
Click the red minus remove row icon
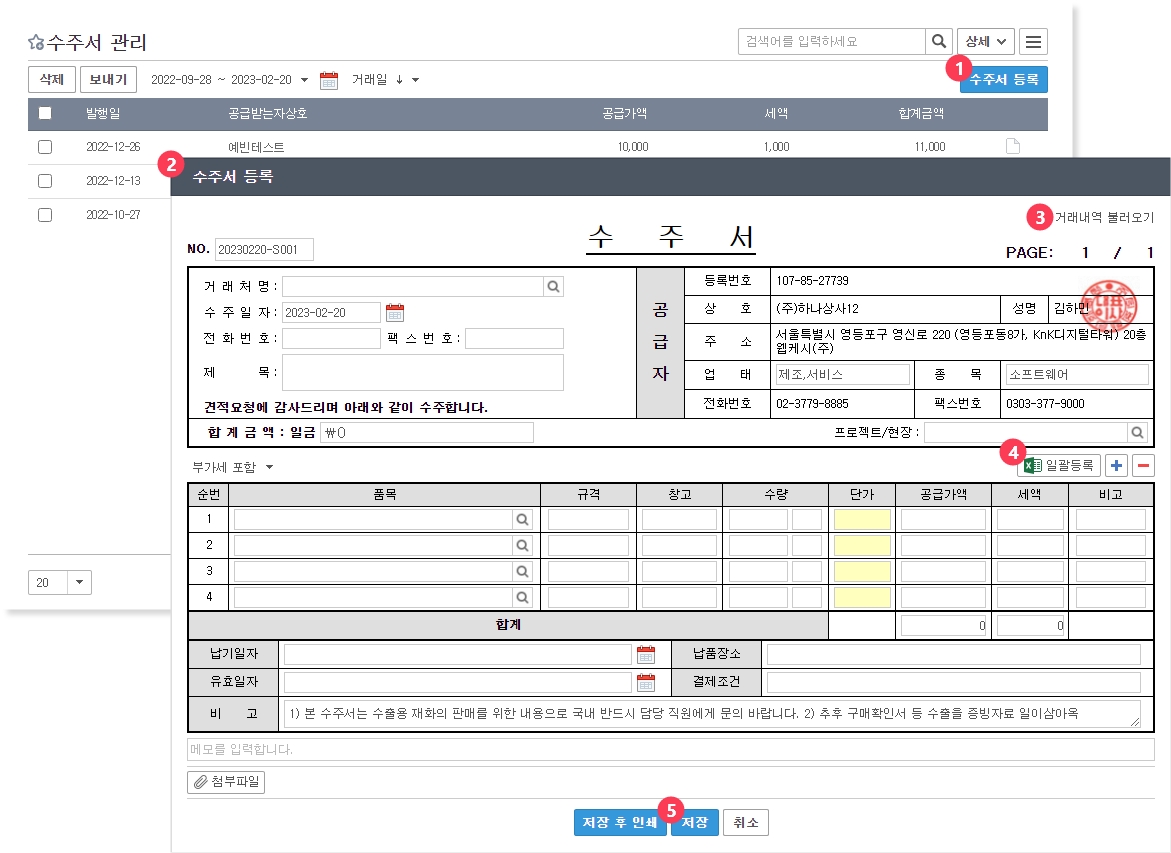pos(1143,466)
